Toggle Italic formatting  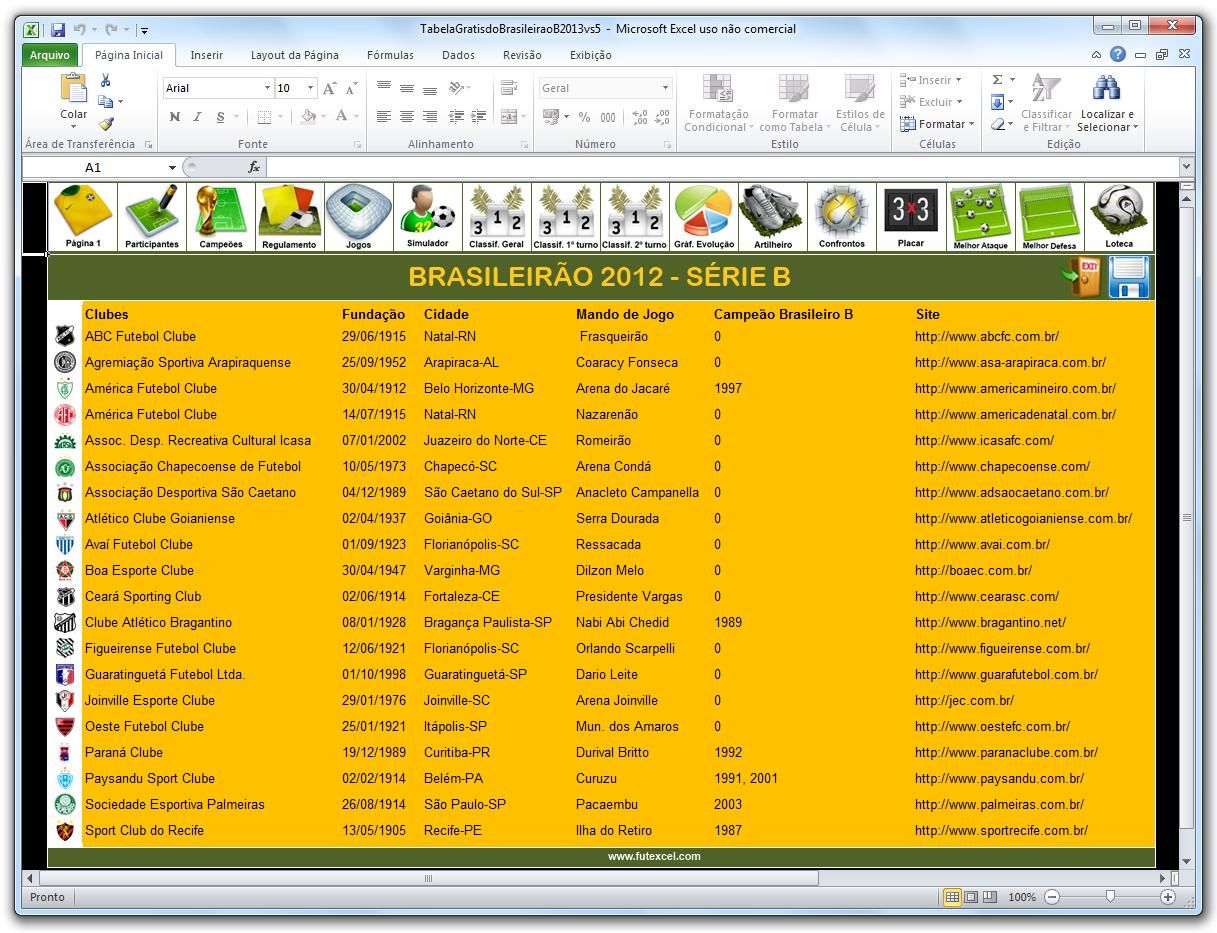pyautogui.click(x=197, y=117)
